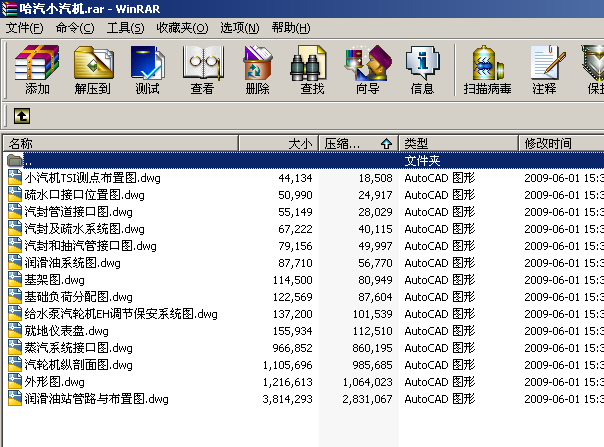The height and width of the screenshot is (447, 604).
Task: Select file name 小汽机TSI测点布置图.dwg
Action: click(x=92, y=178)
